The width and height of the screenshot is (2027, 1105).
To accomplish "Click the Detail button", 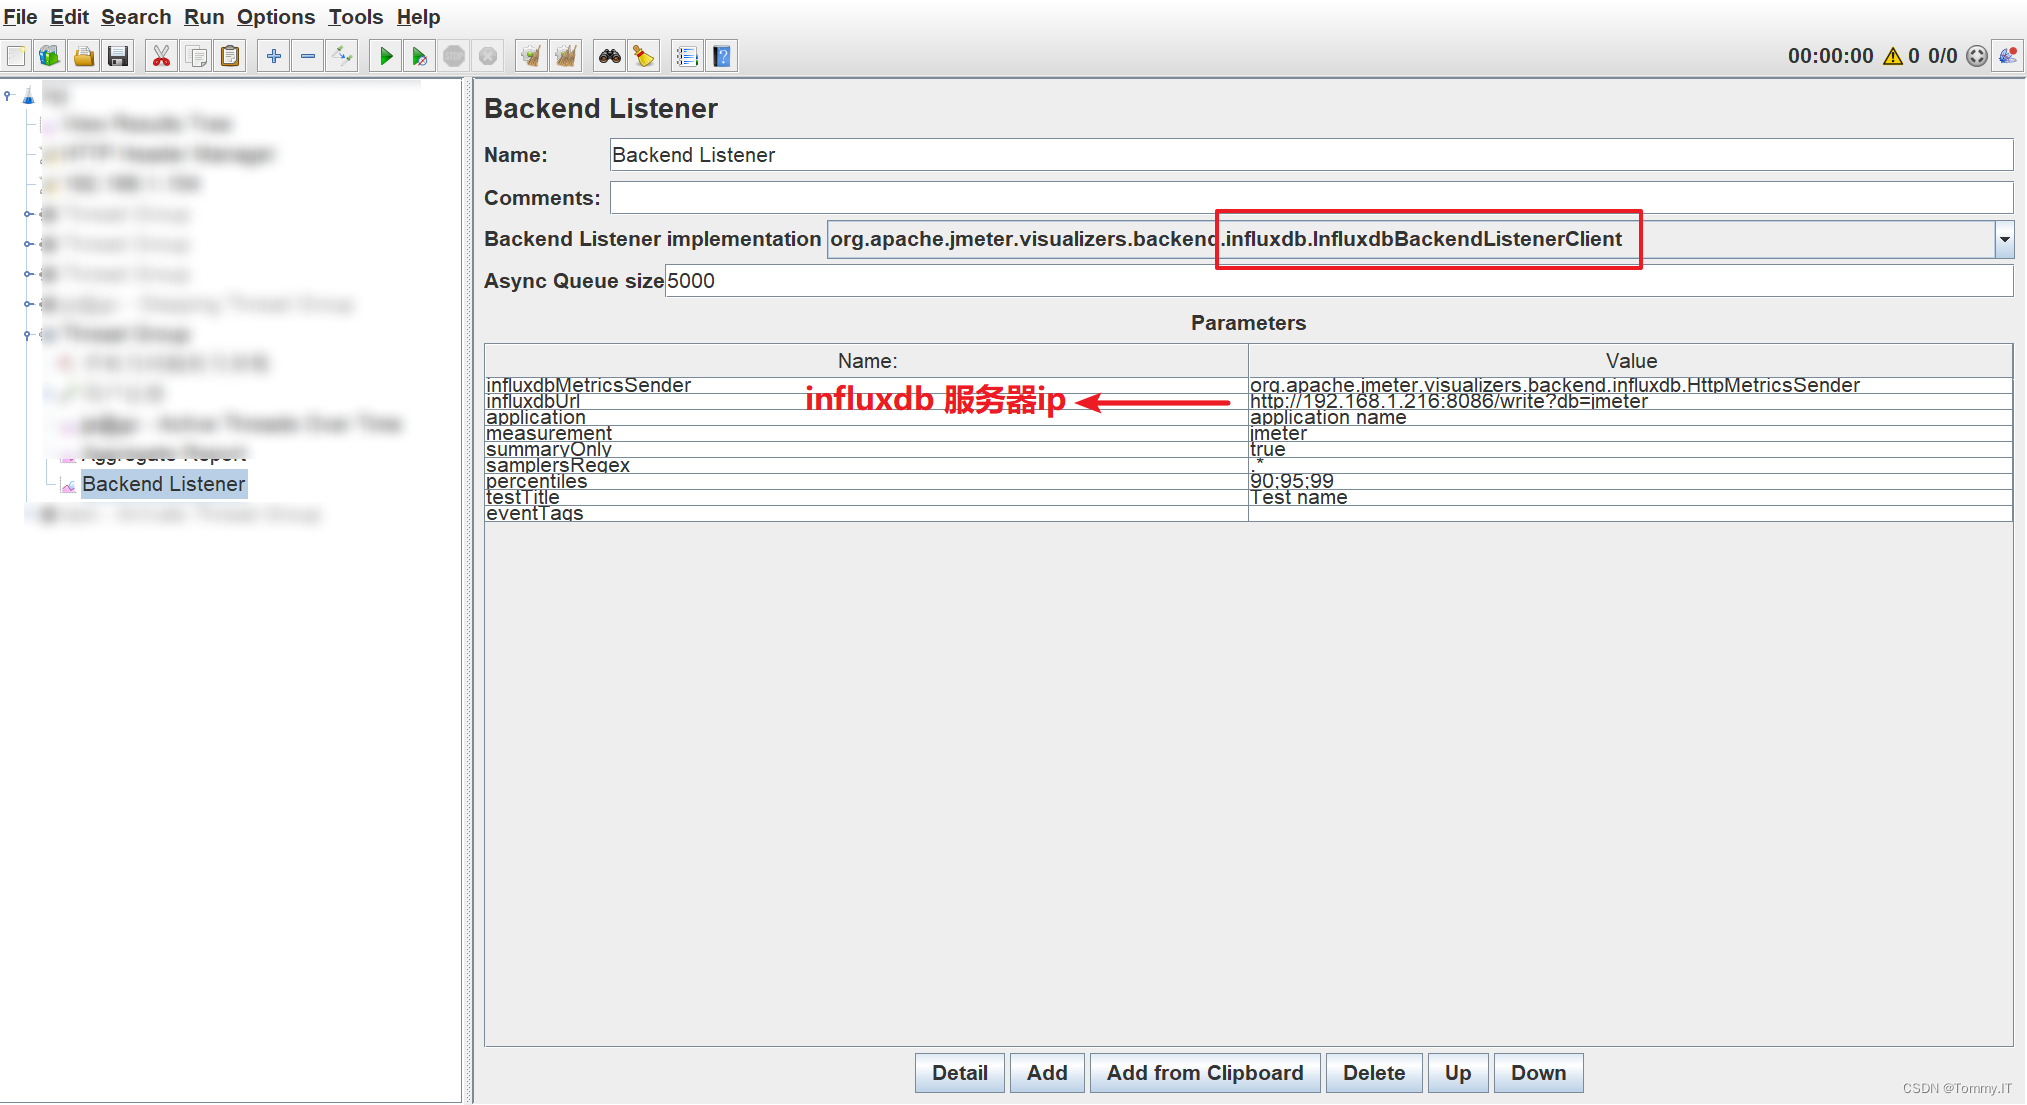I will 958,1072.
